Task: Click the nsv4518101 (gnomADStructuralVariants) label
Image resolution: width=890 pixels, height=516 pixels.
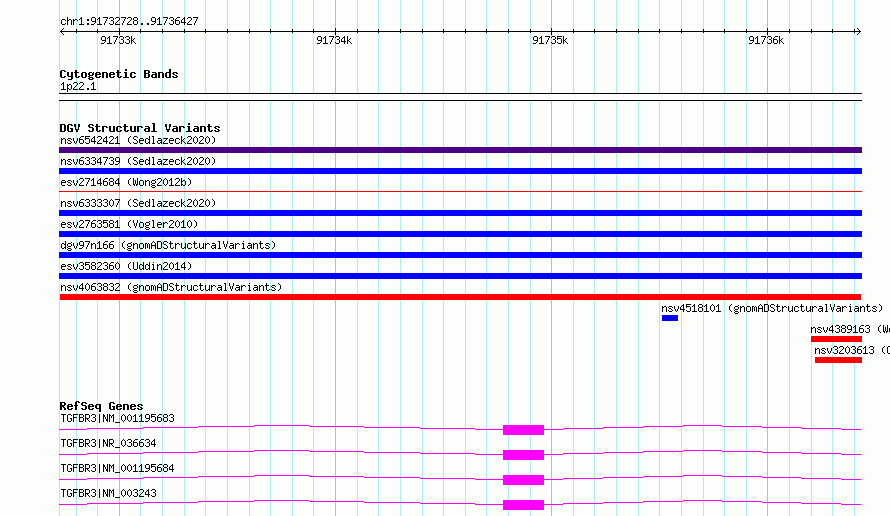Action: pyautogui.click(x=772, y=308)
